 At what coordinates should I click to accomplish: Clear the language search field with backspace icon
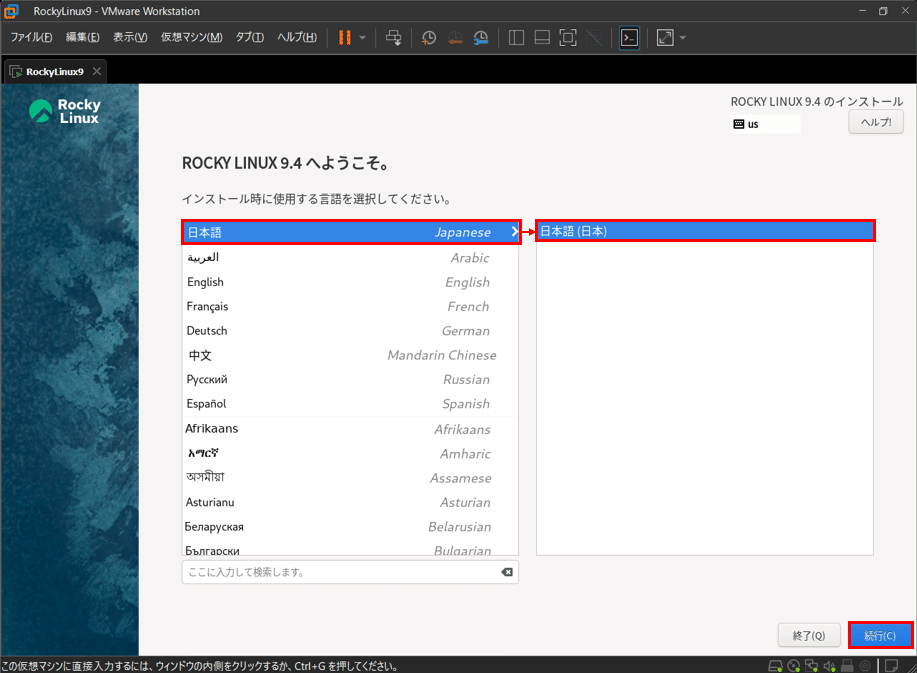click(x=507, y=572)
